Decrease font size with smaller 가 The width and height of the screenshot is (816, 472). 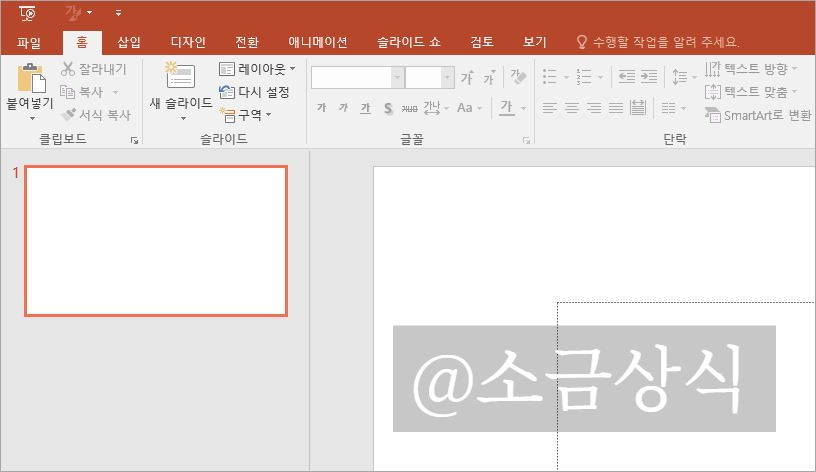(489, 78)
